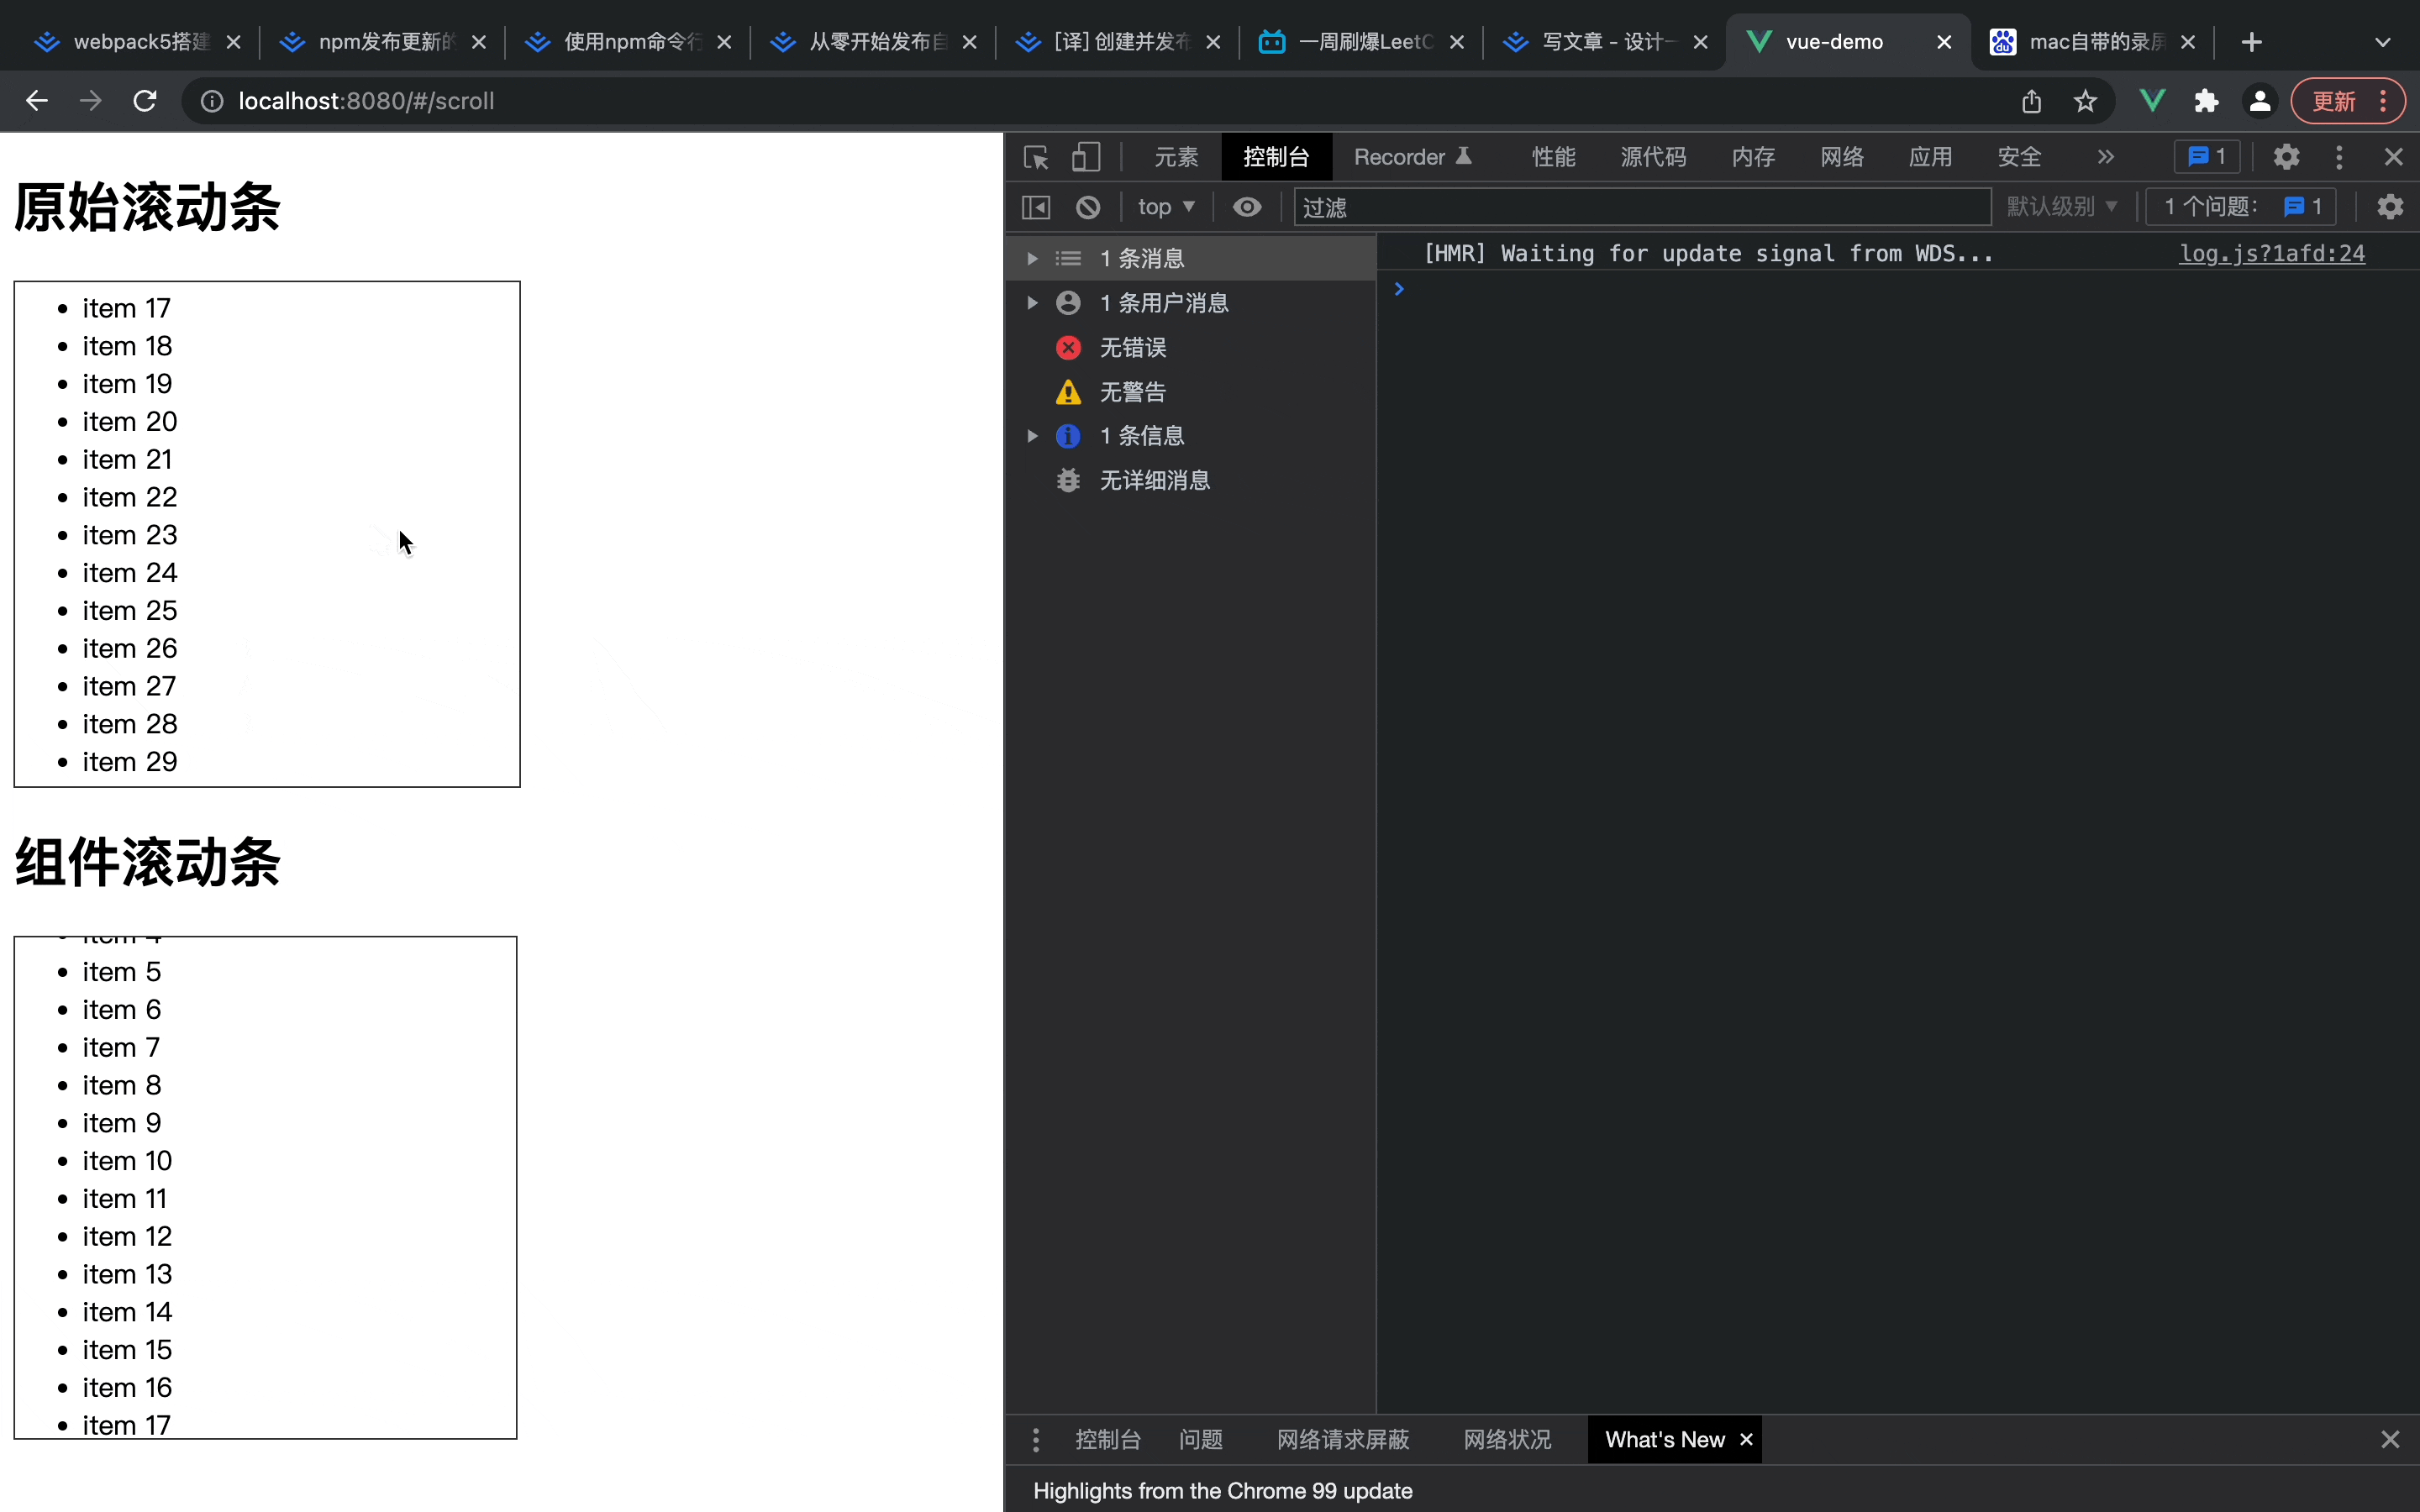Screen dimensions: 2420x1512
Task: Click the browser extensions puzzle icon
Action: pos(2206,101)
